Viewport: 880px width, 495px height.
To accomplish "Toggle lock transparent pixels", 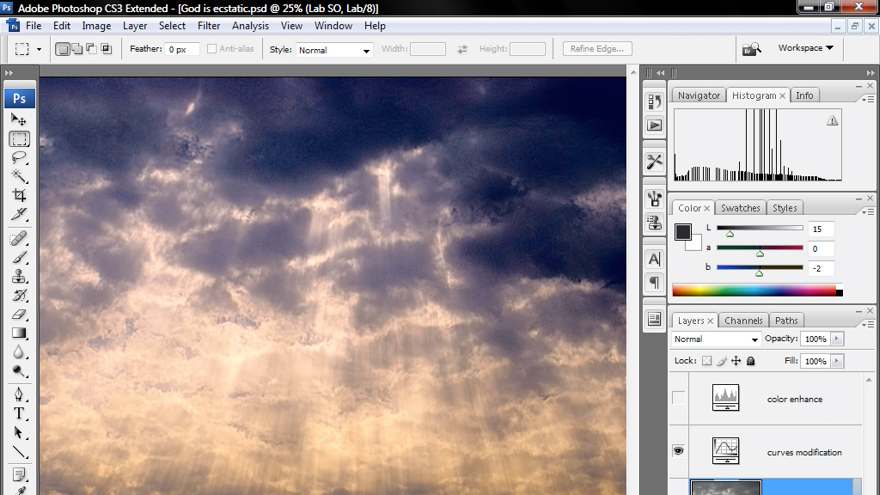I will (x=707, y=361).
